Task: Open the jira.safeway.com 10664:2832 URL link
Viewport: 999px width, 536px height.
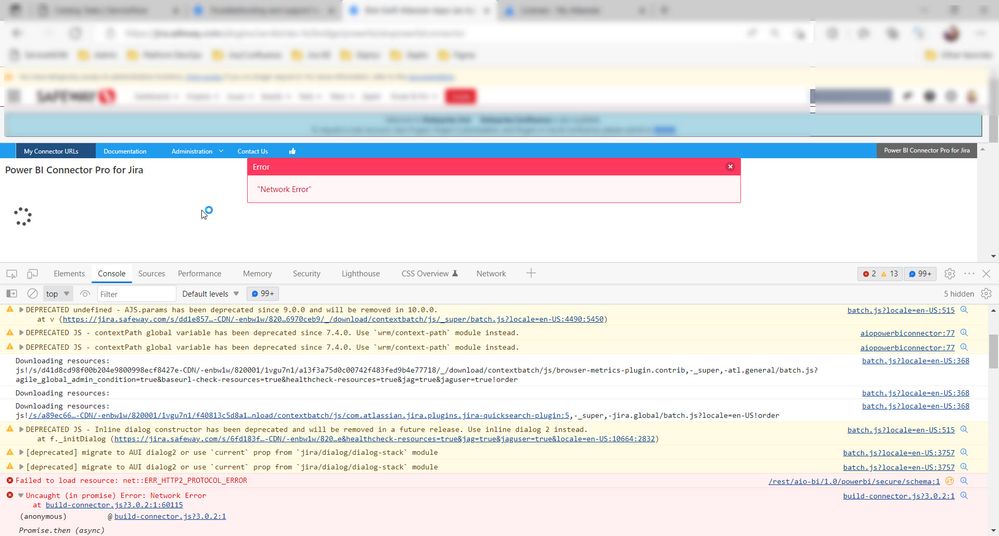Action: point(385,439)
